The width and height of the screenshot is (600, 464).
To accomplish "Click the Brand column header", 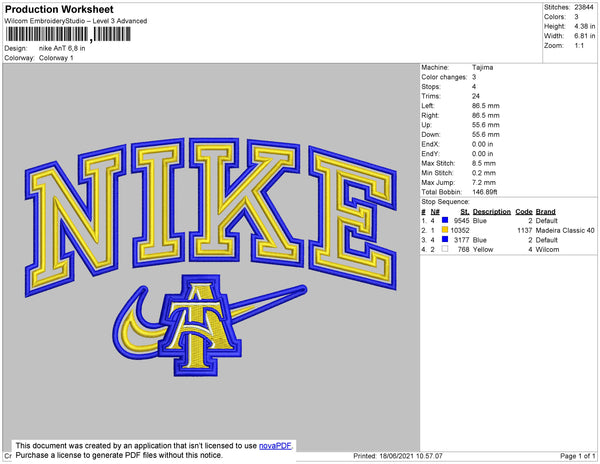I will [x=545, y=212].
